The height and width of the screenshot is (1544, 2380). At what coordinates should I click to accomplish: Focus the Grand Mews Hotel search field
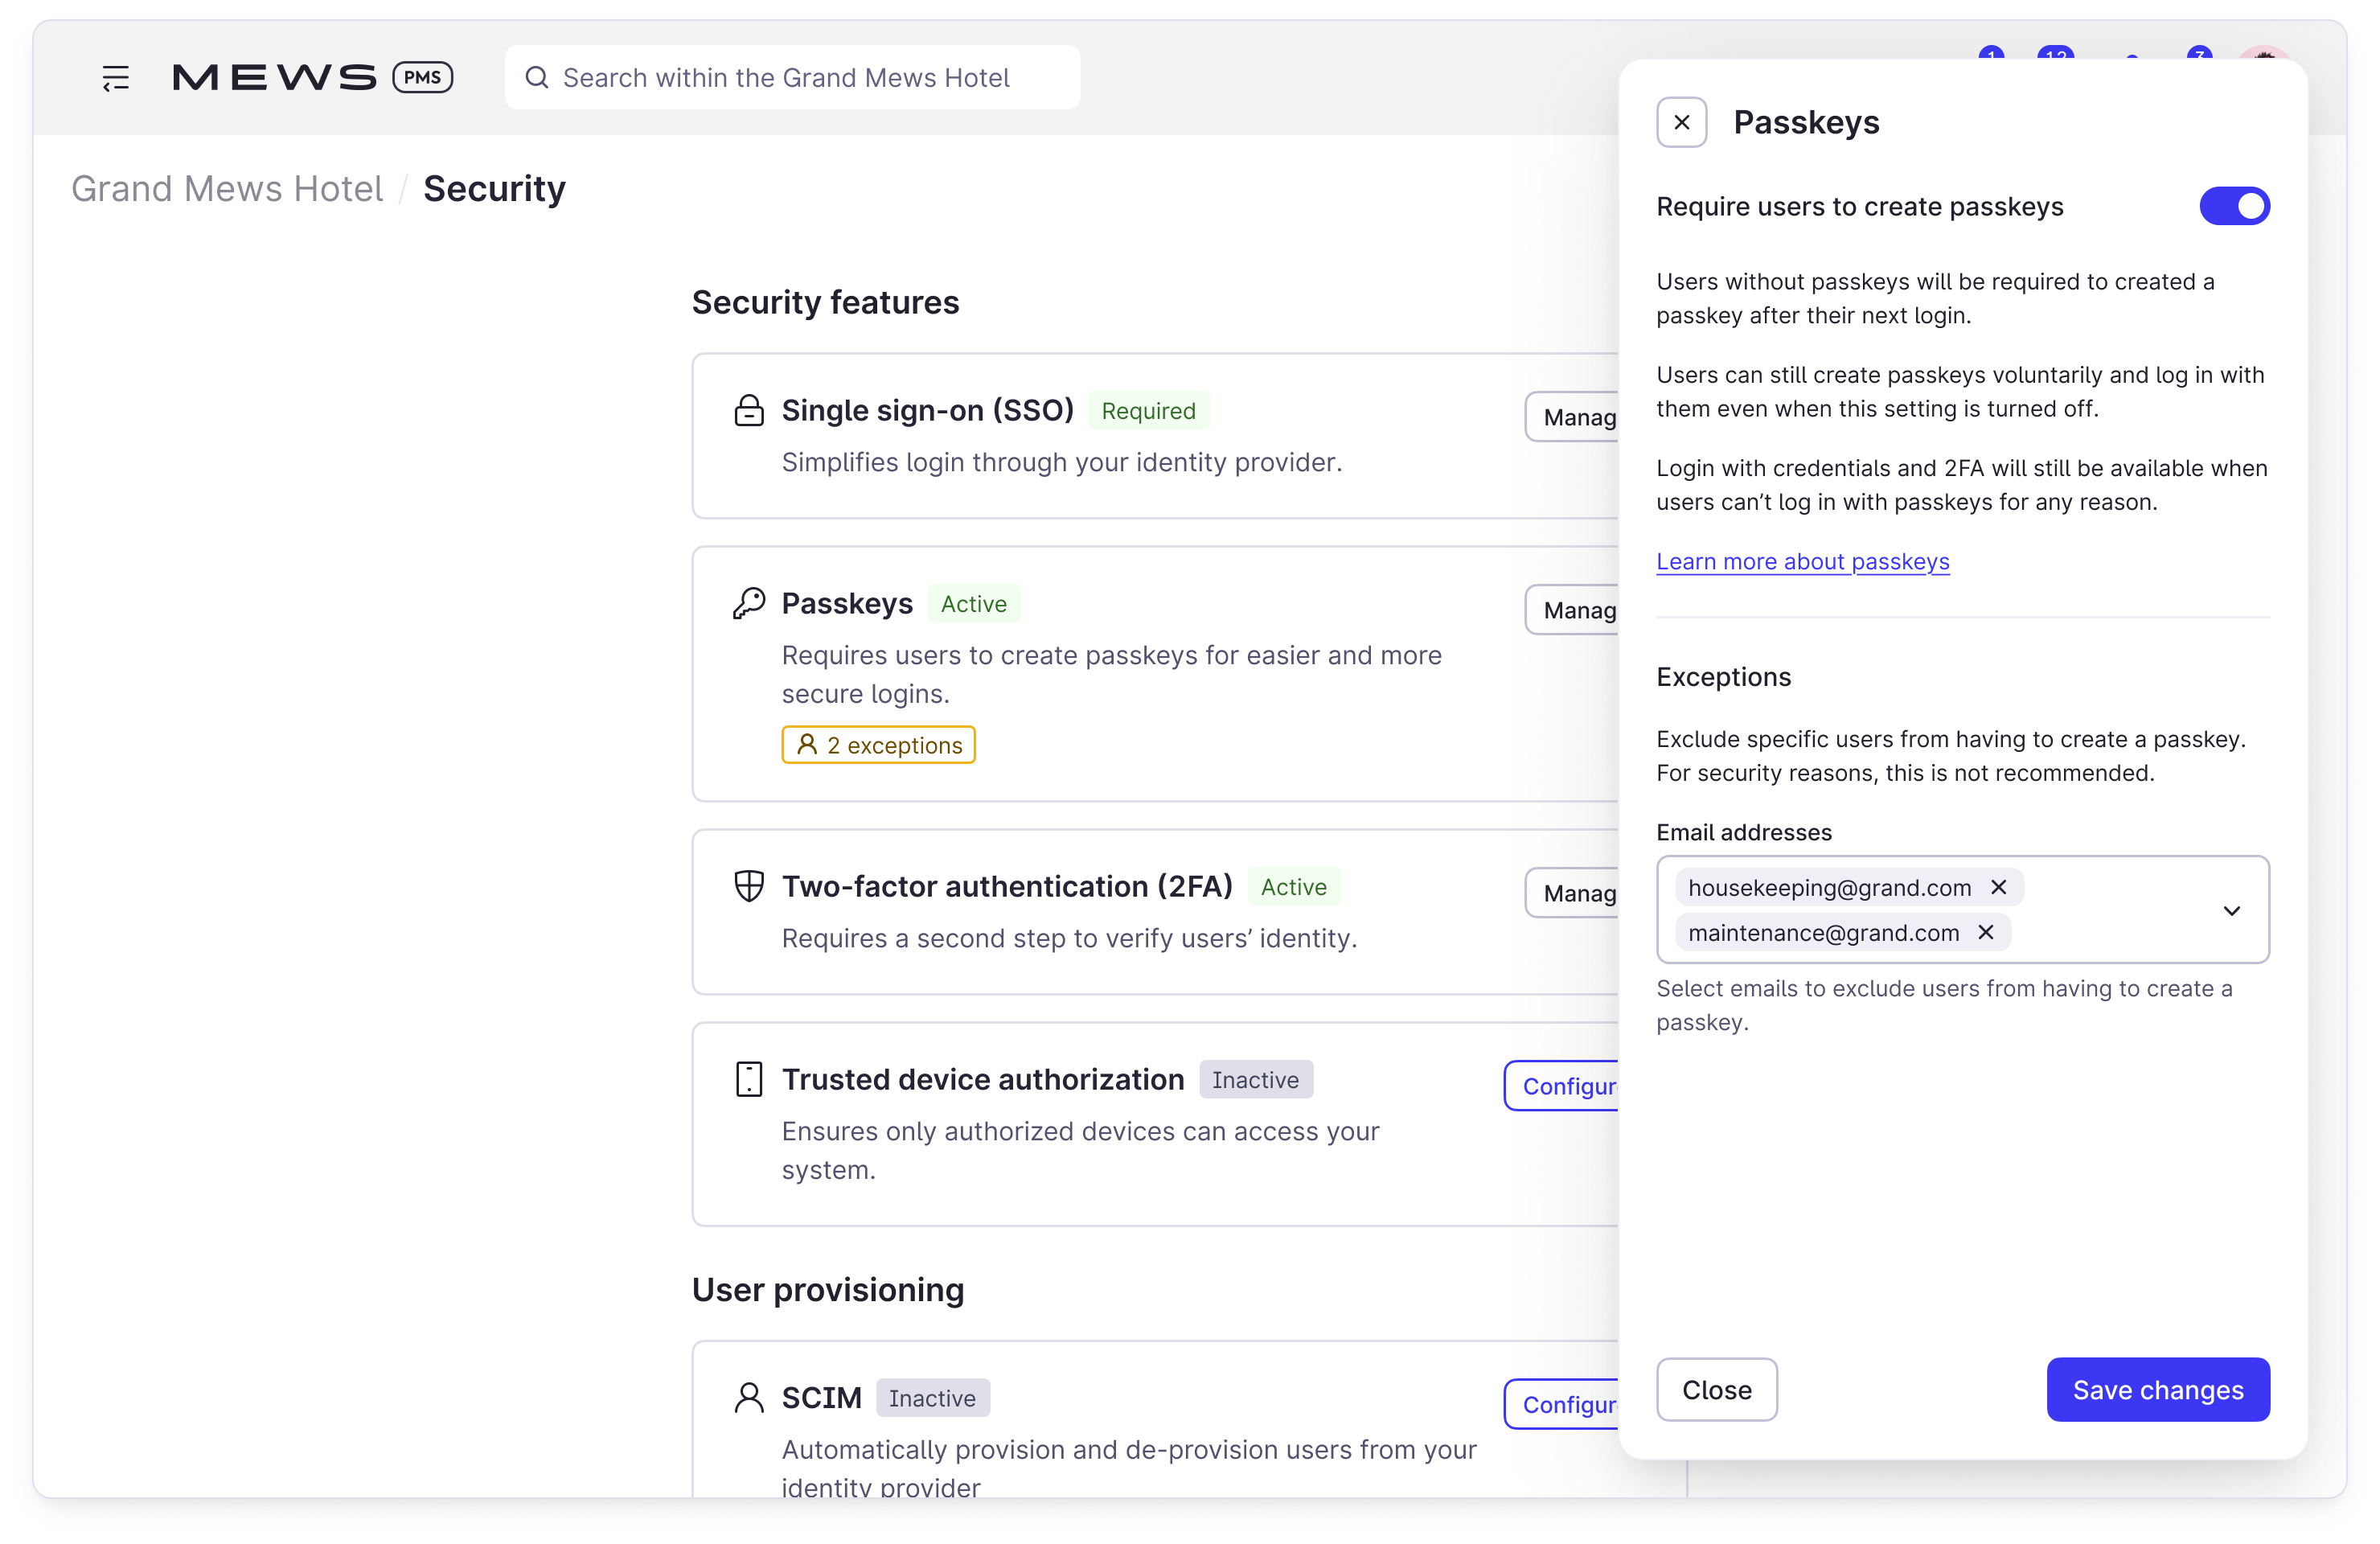coord(792,77)
